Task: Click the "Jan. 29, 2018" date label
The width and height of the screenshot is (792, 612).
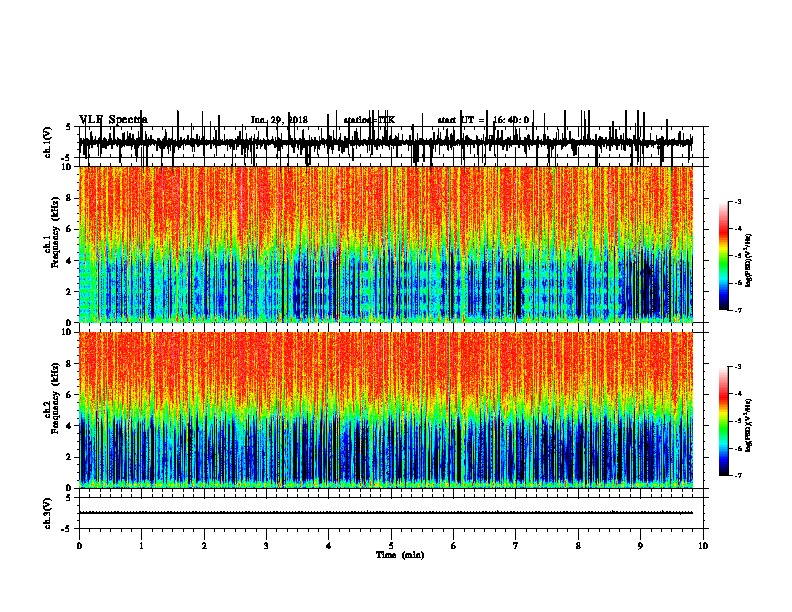Action: pyautogui.click(x=279, y=120)
